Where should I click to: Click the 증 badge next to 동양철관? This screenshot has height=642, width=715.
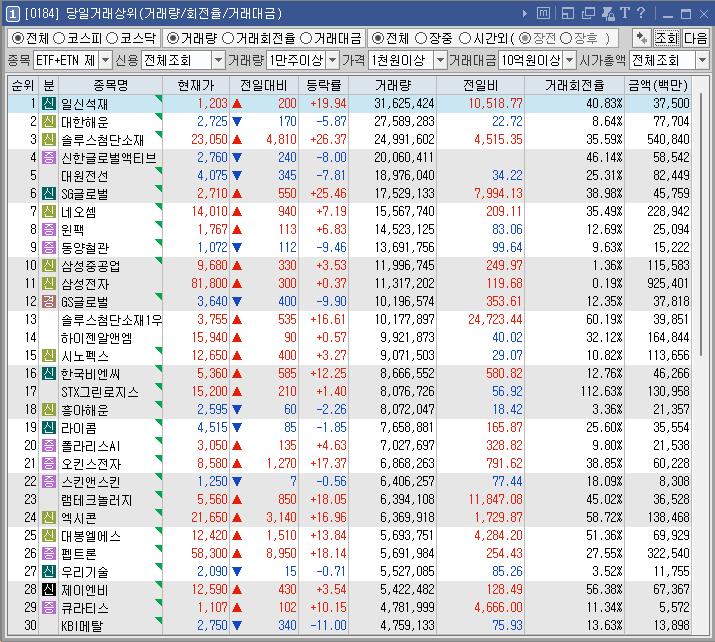point(49,247)
